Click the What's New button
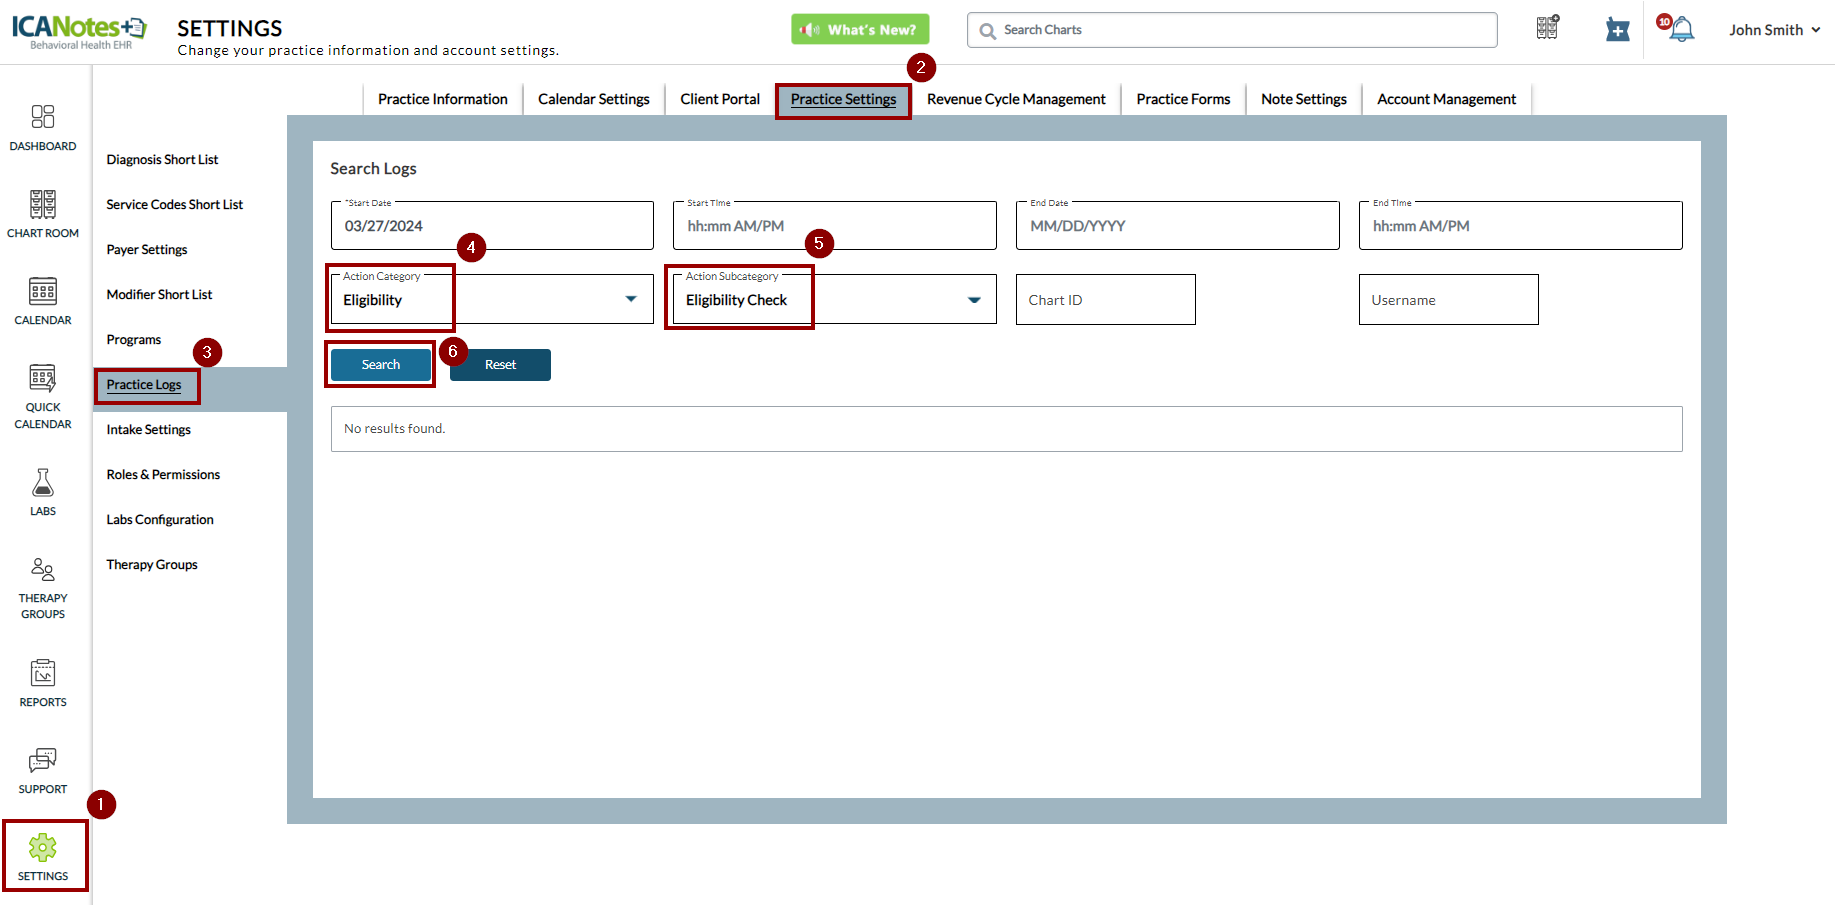 click(860, 30)
